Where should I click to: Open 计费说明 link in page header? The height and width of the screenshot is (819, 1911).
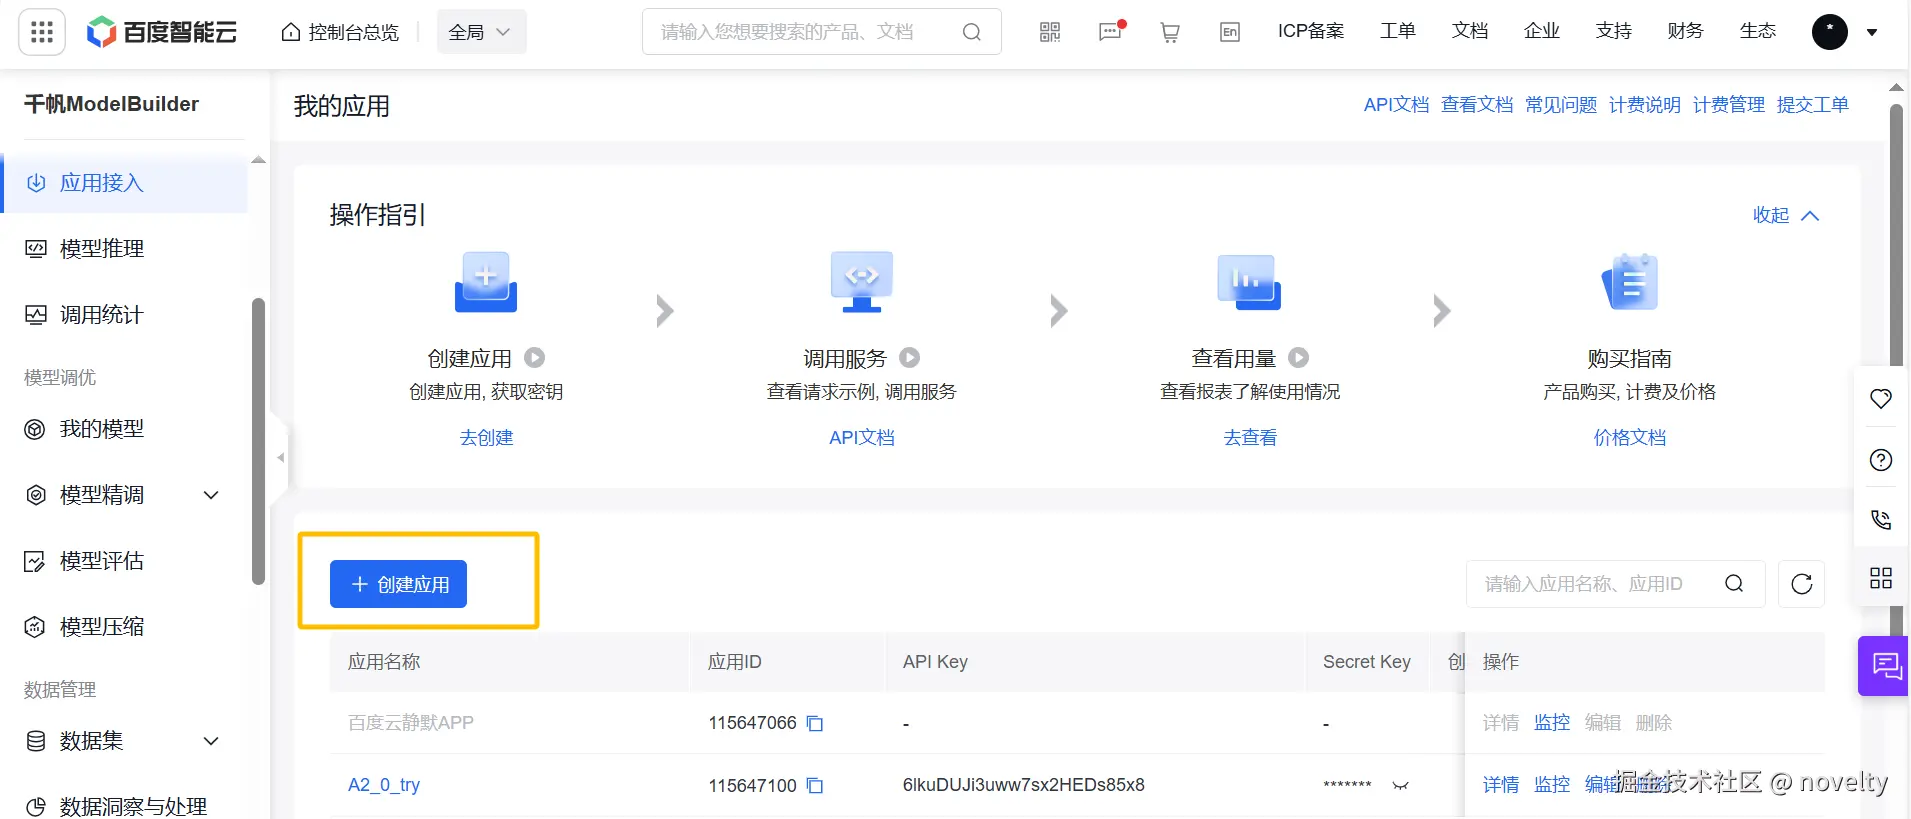(1645, 105)
